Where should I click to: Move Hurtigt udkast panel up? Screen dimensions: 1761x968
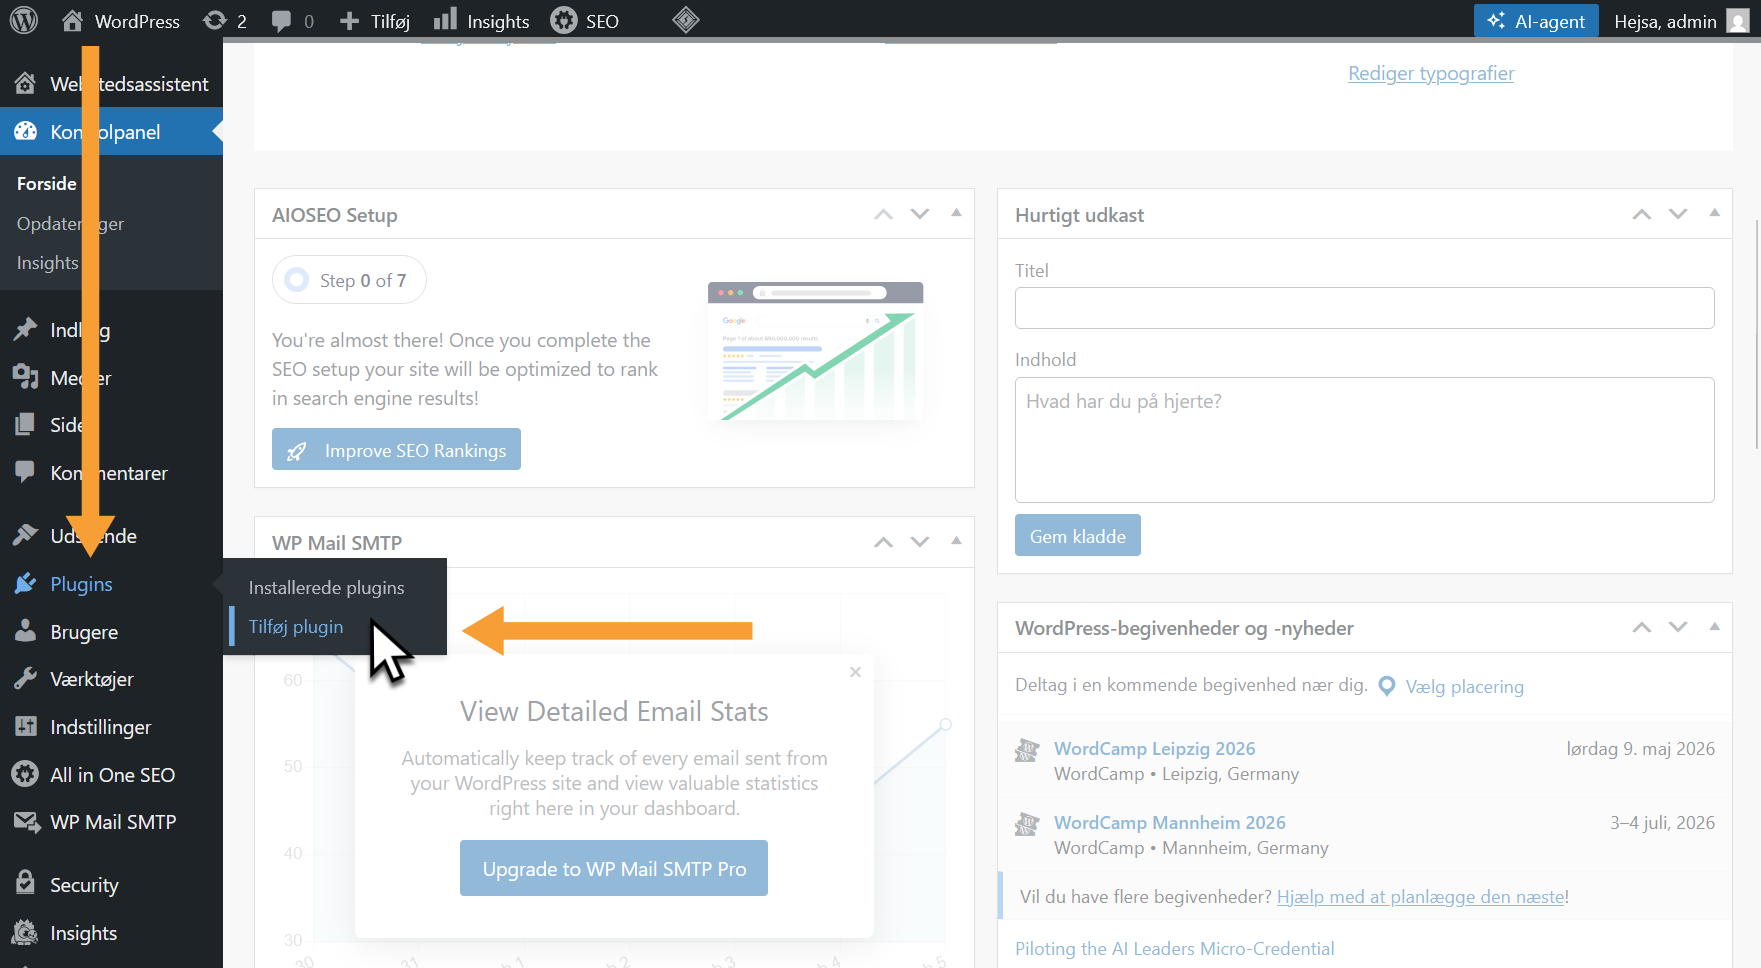1642,214
